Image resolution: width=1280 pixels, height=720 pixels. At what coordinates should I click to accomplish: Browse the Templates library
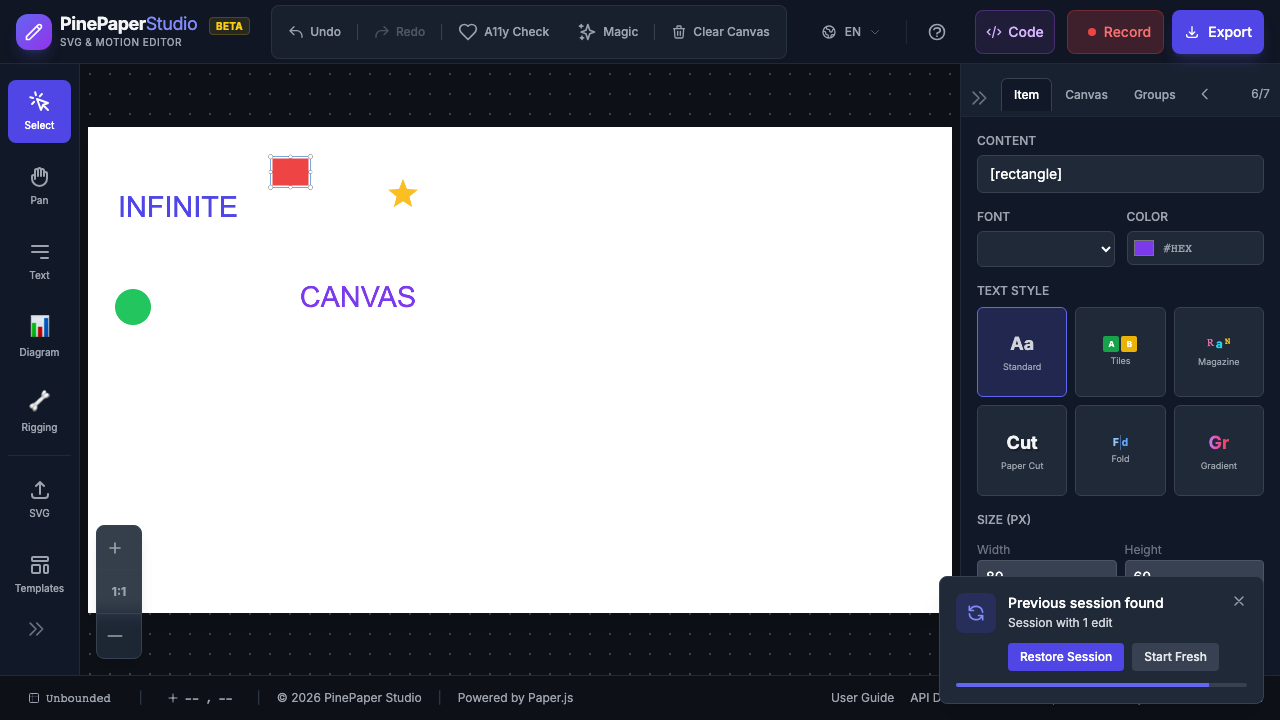38,572
